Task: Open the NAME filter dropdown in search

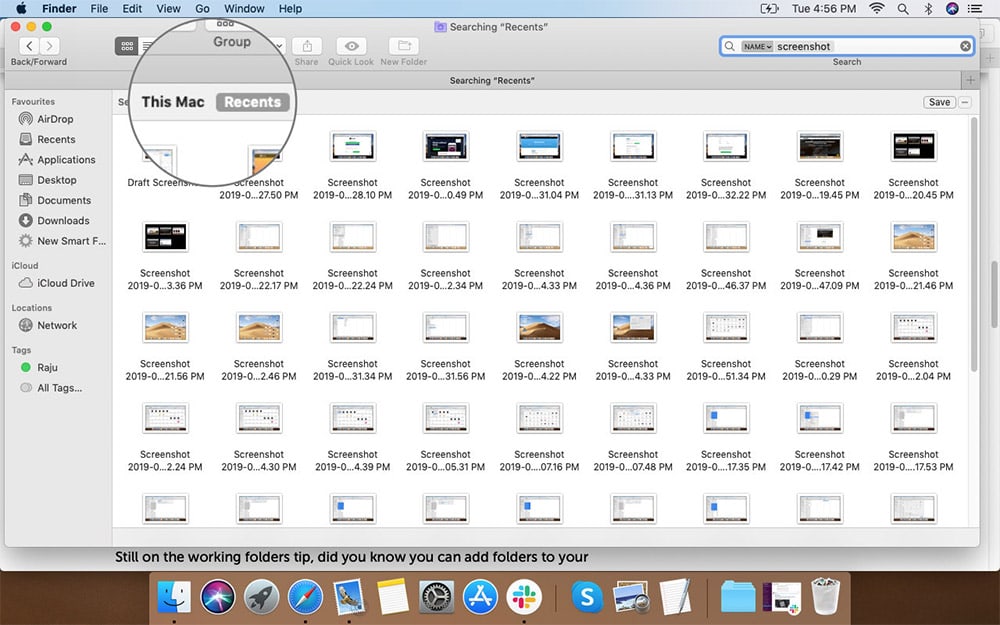Action: 757,46
